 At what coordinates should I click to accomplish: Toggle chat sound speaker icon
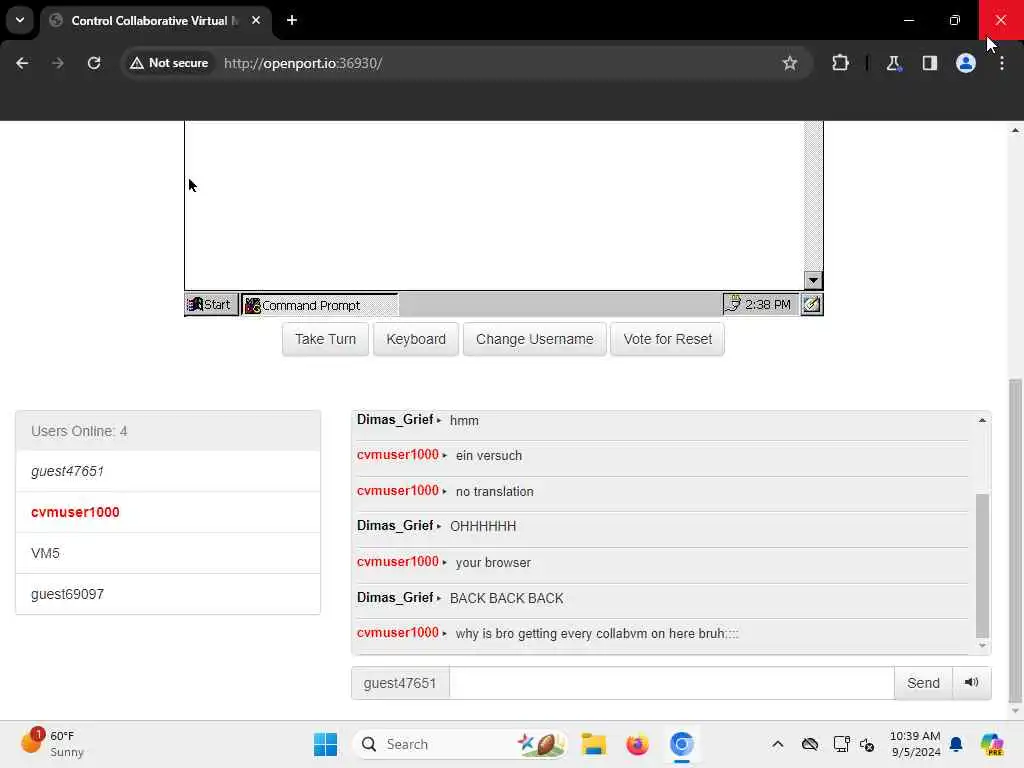click(x=971, y=682)
